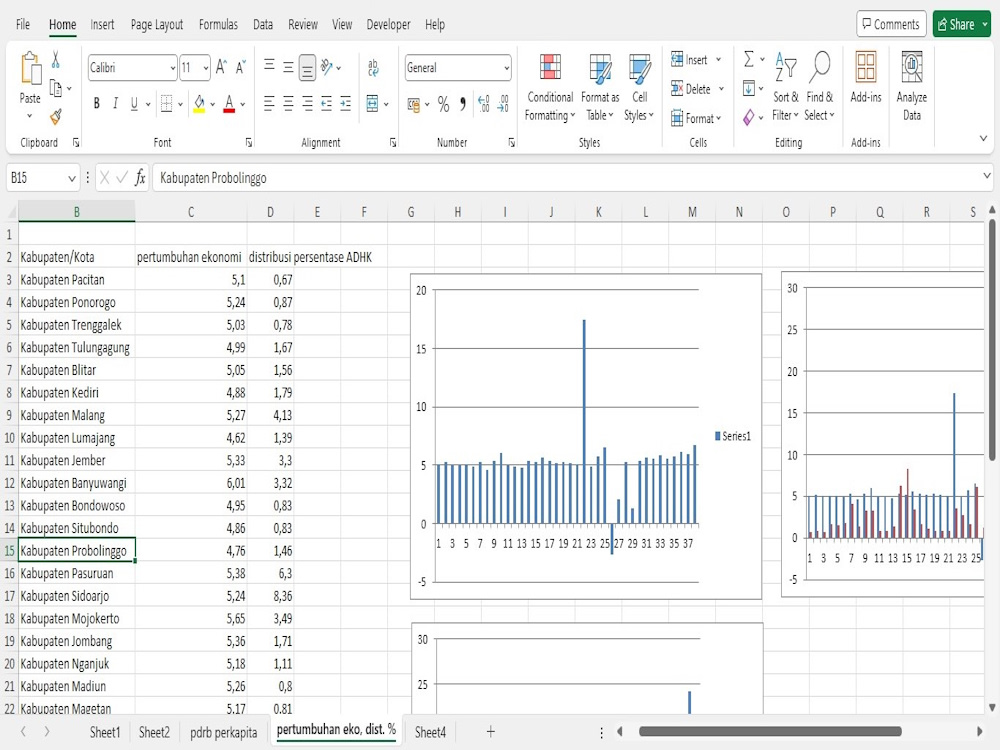This screenshot has width=1000, height=750.
Task: Expand the Name Box dropdown arrow
Action: point(71,178)
